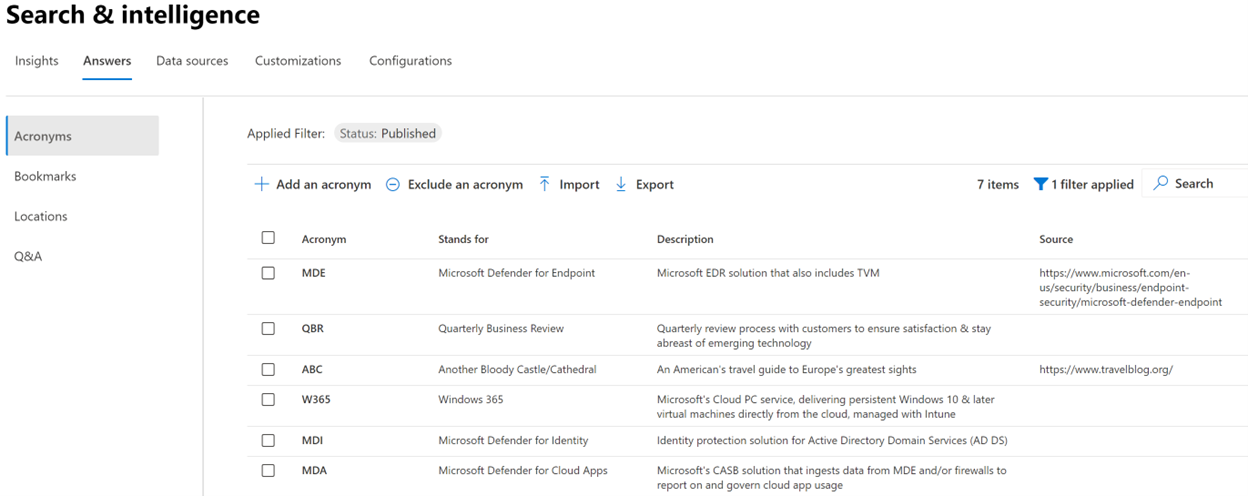Open the Configurations tab

410,61
